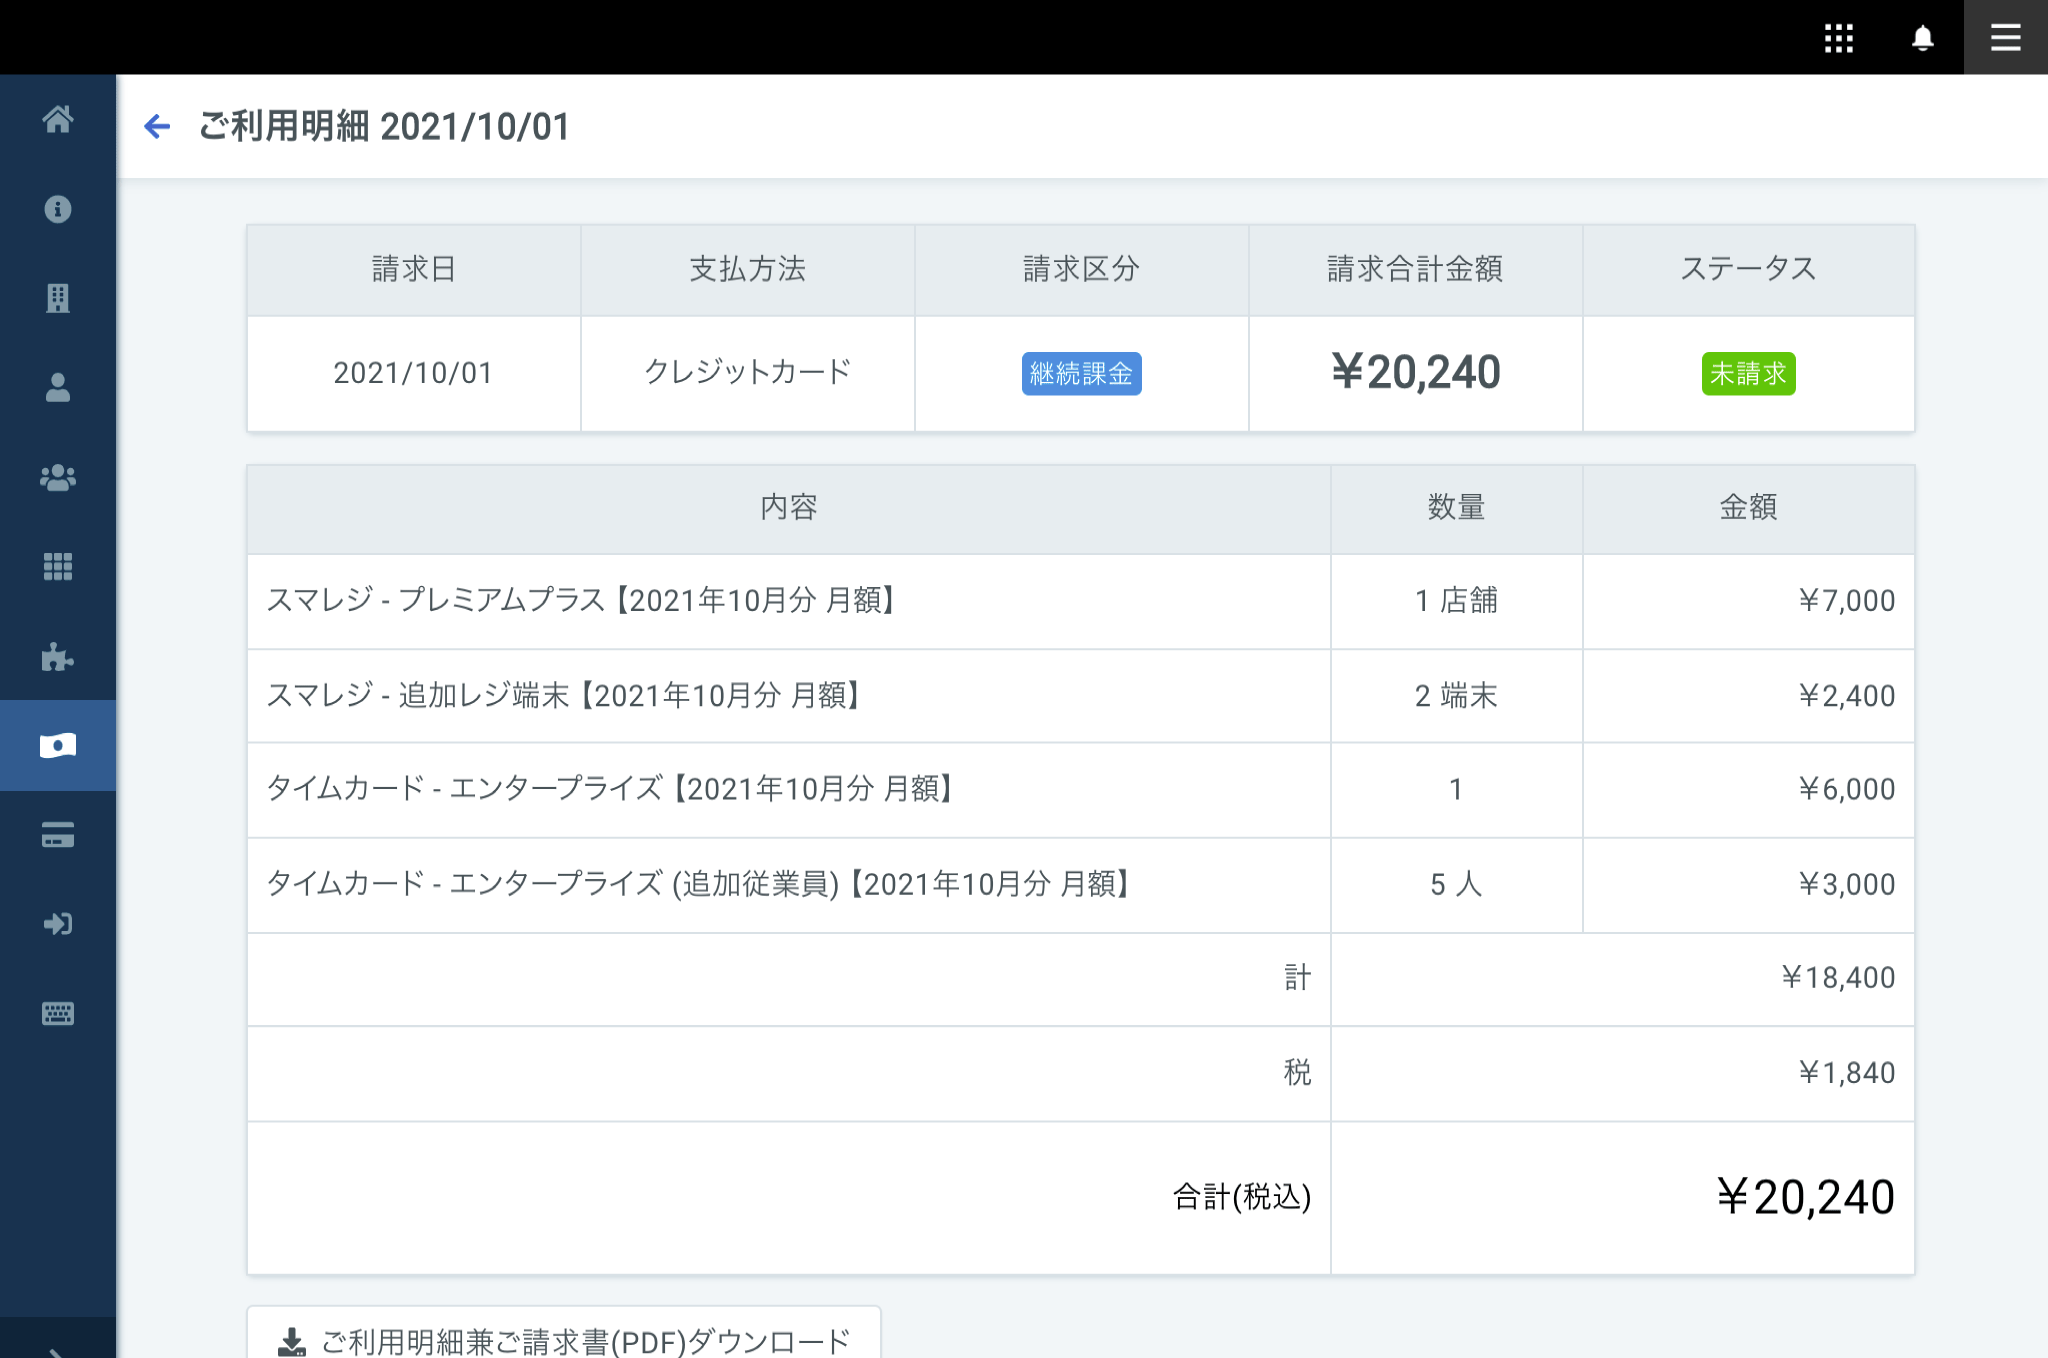This screenshot has height=1358, width=2048.
Task: Open the grid apps sidebar icon
Action: click(58, 567)
